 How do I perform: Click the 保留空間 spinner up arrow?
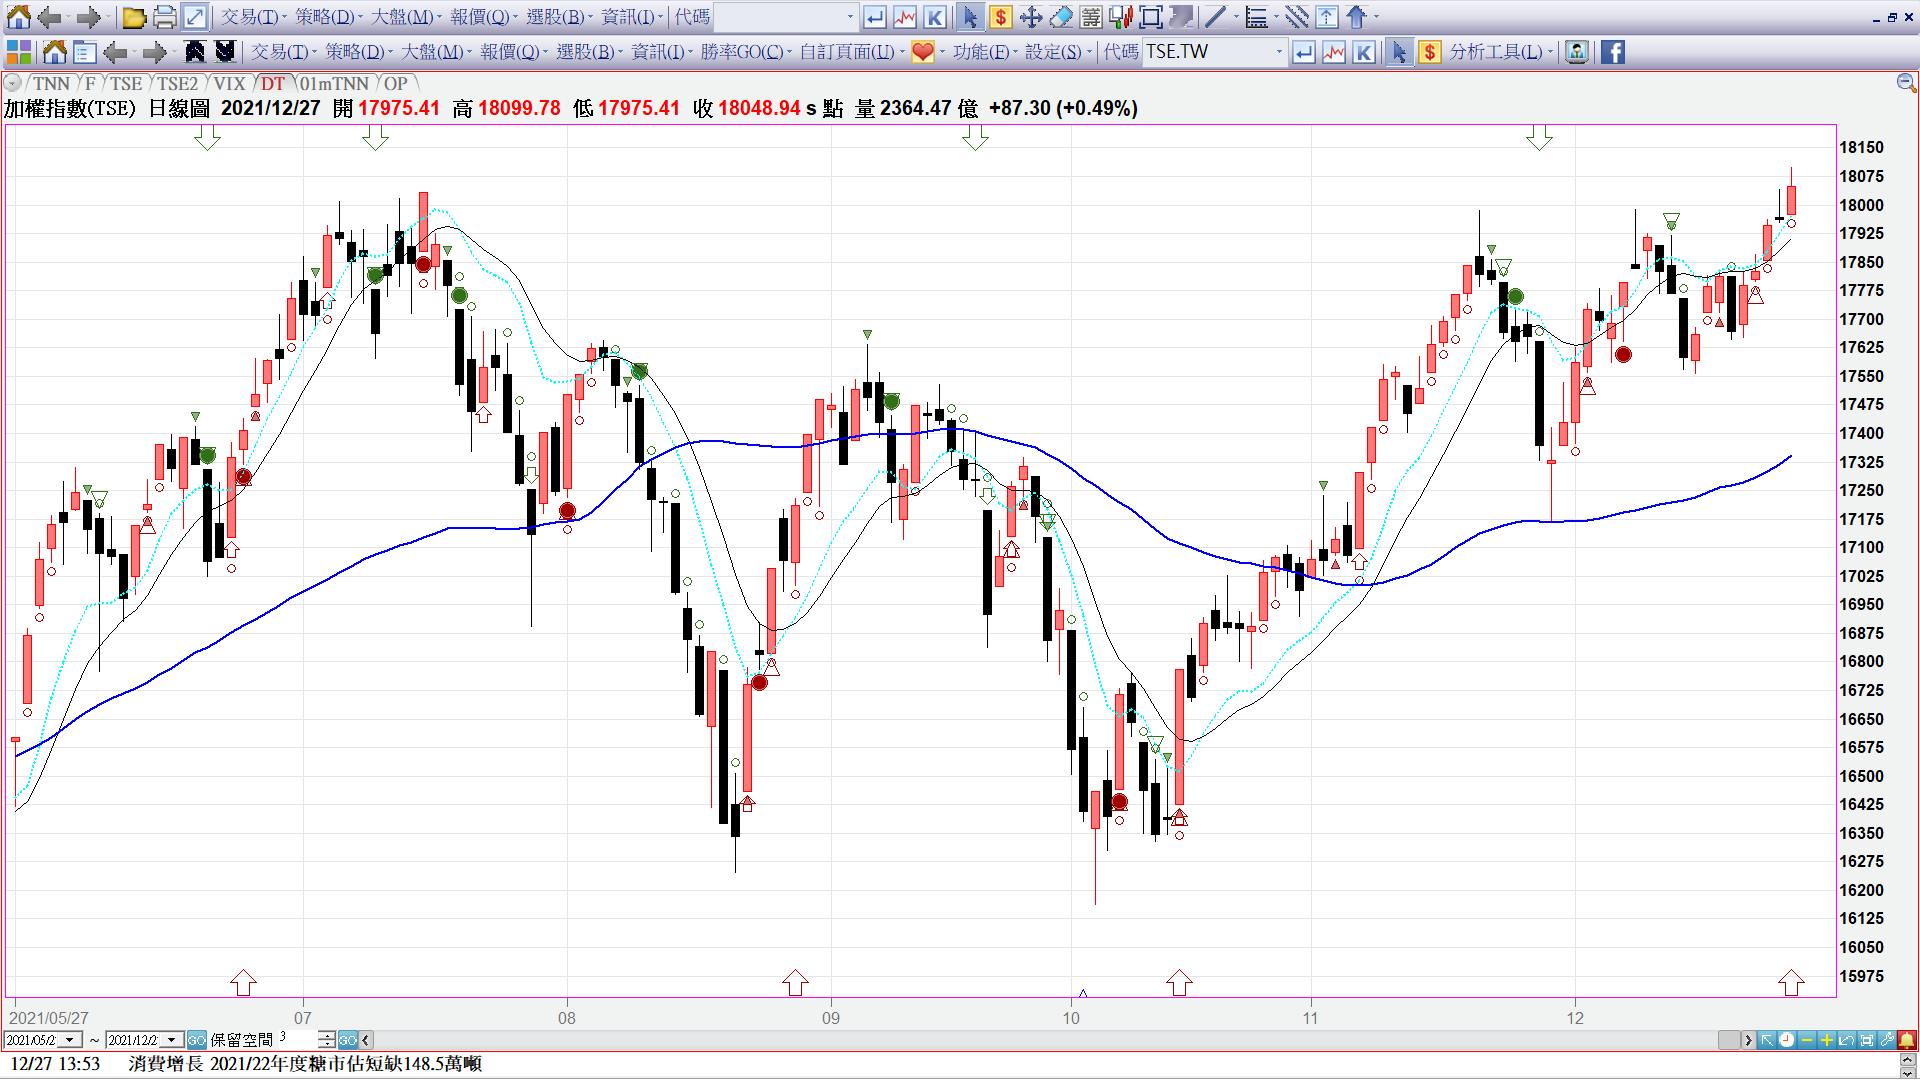[327, 1036]
